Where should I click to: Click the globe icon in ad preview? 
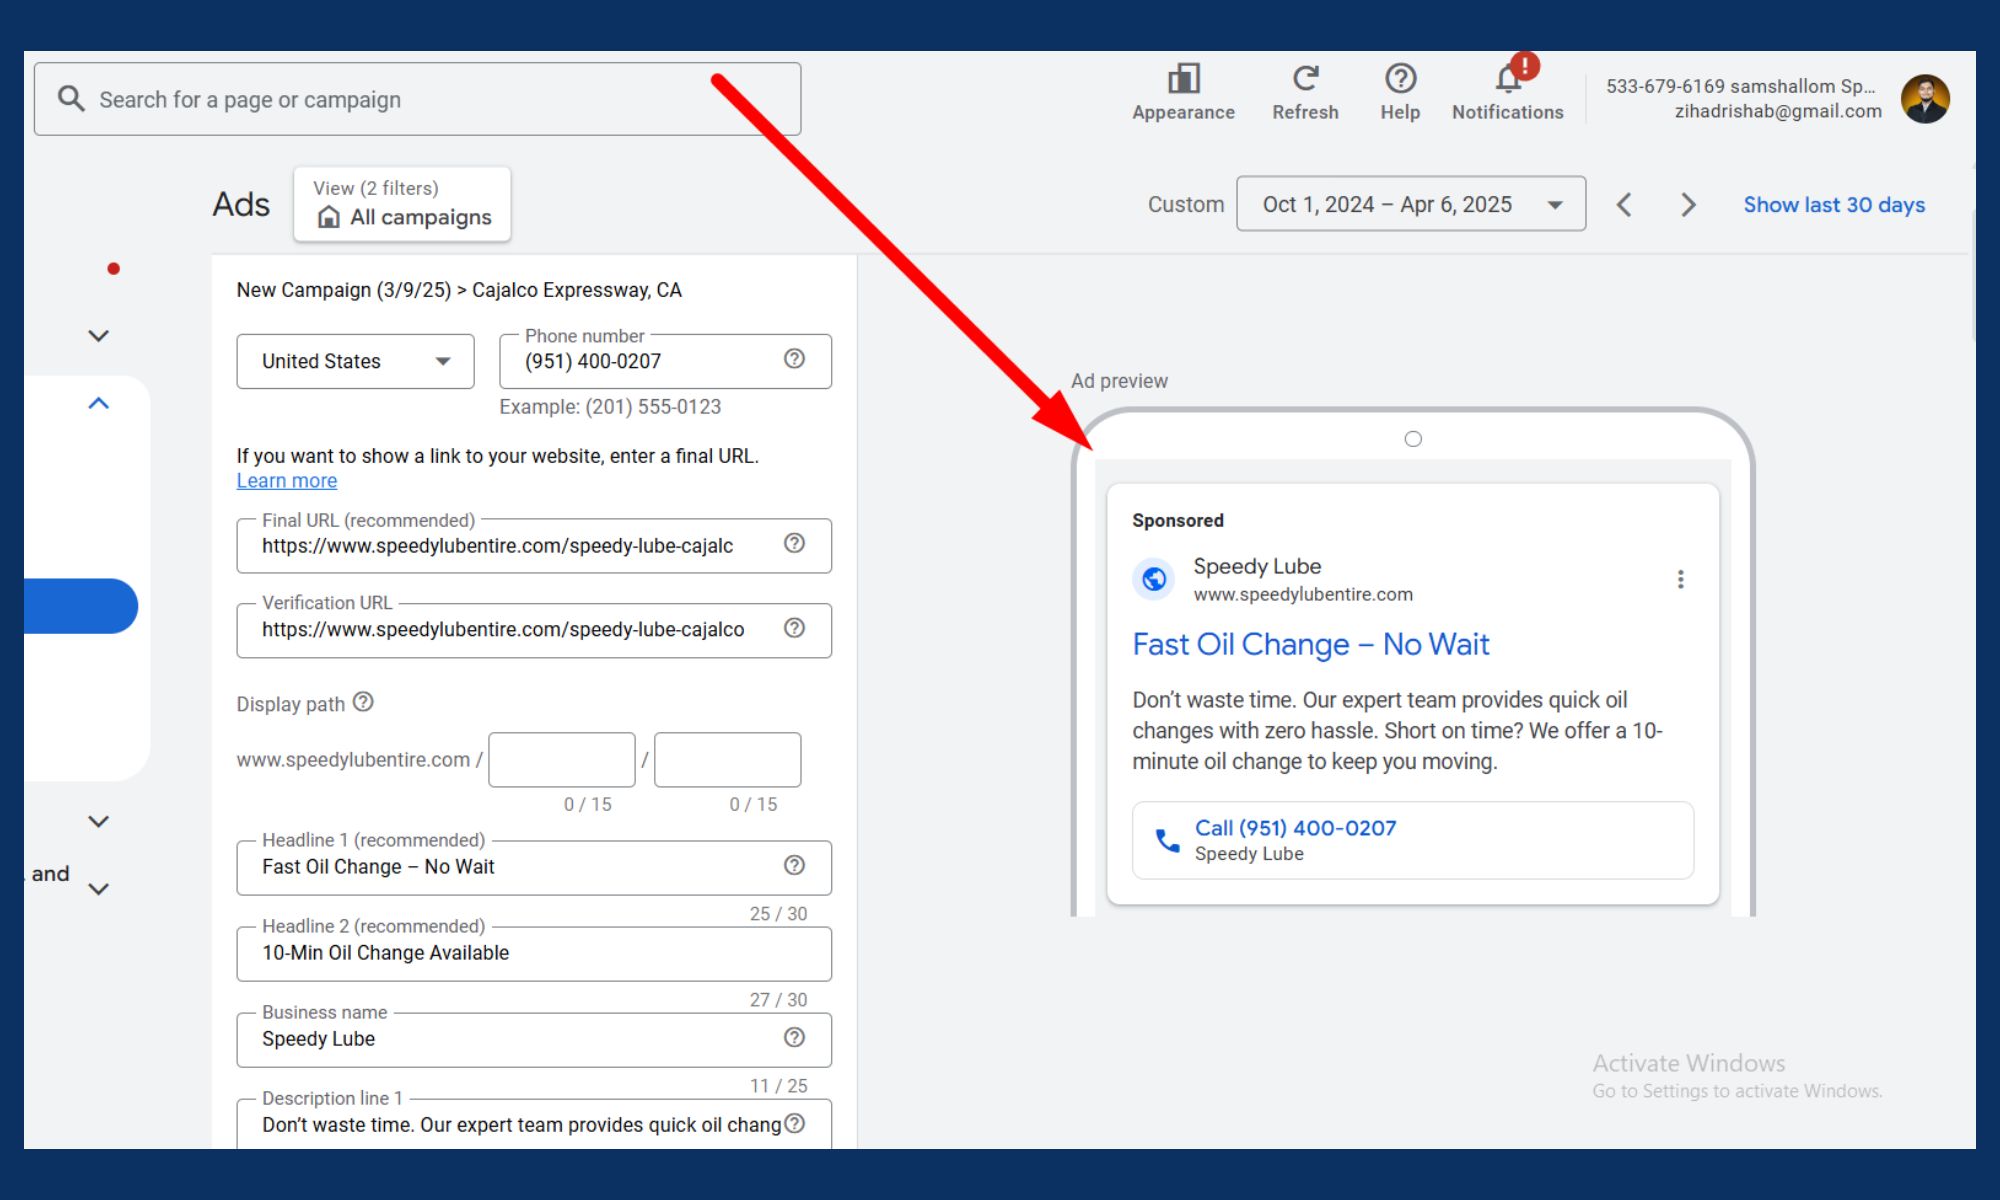pos(1154,579)
